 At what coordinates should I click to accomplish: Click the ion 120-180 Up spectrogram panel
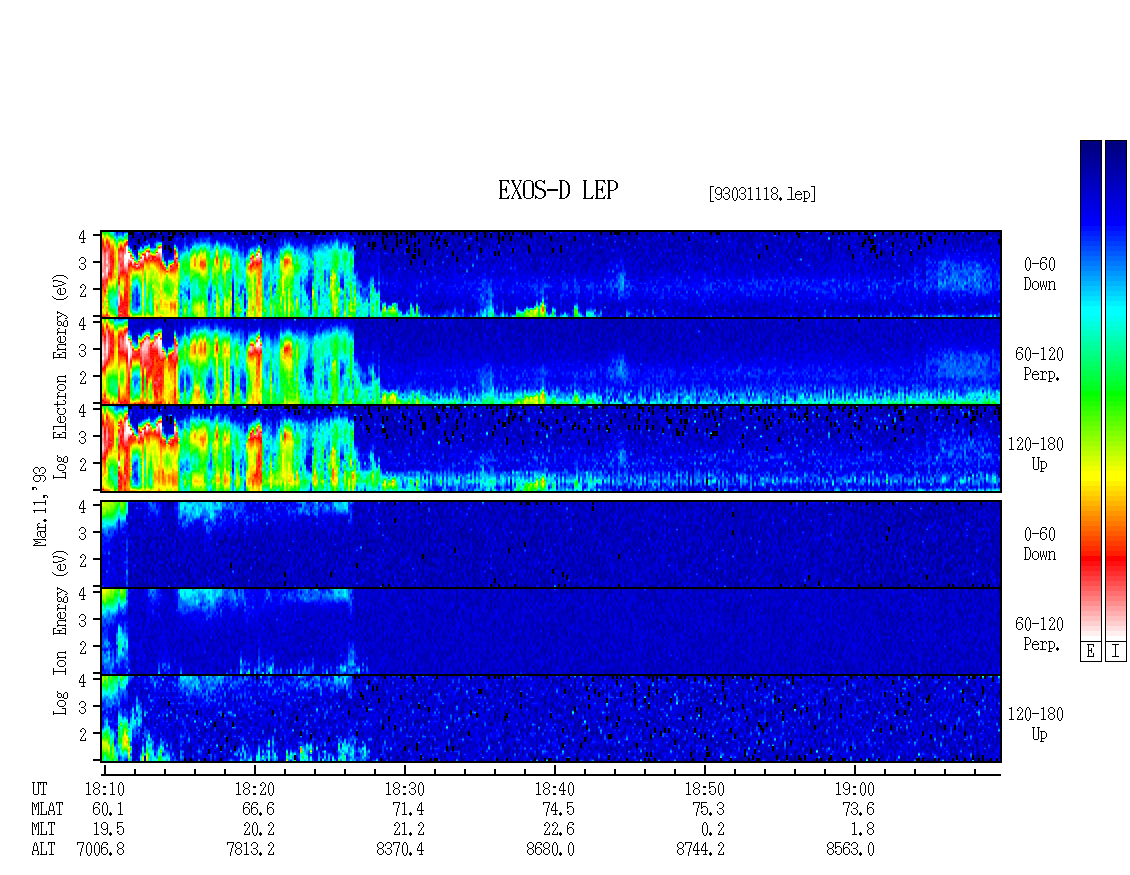coord(551,719)
